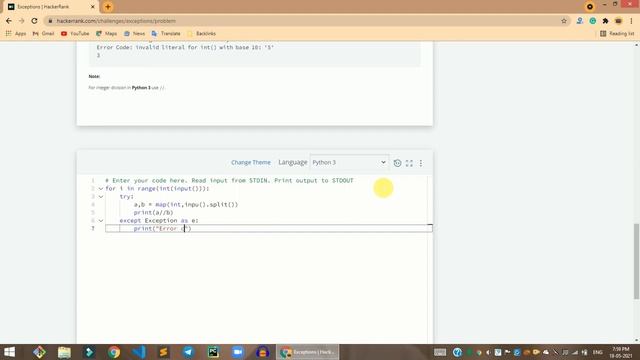Click the a,b = map code line
The image size is (640, 360).
(186, 204)
